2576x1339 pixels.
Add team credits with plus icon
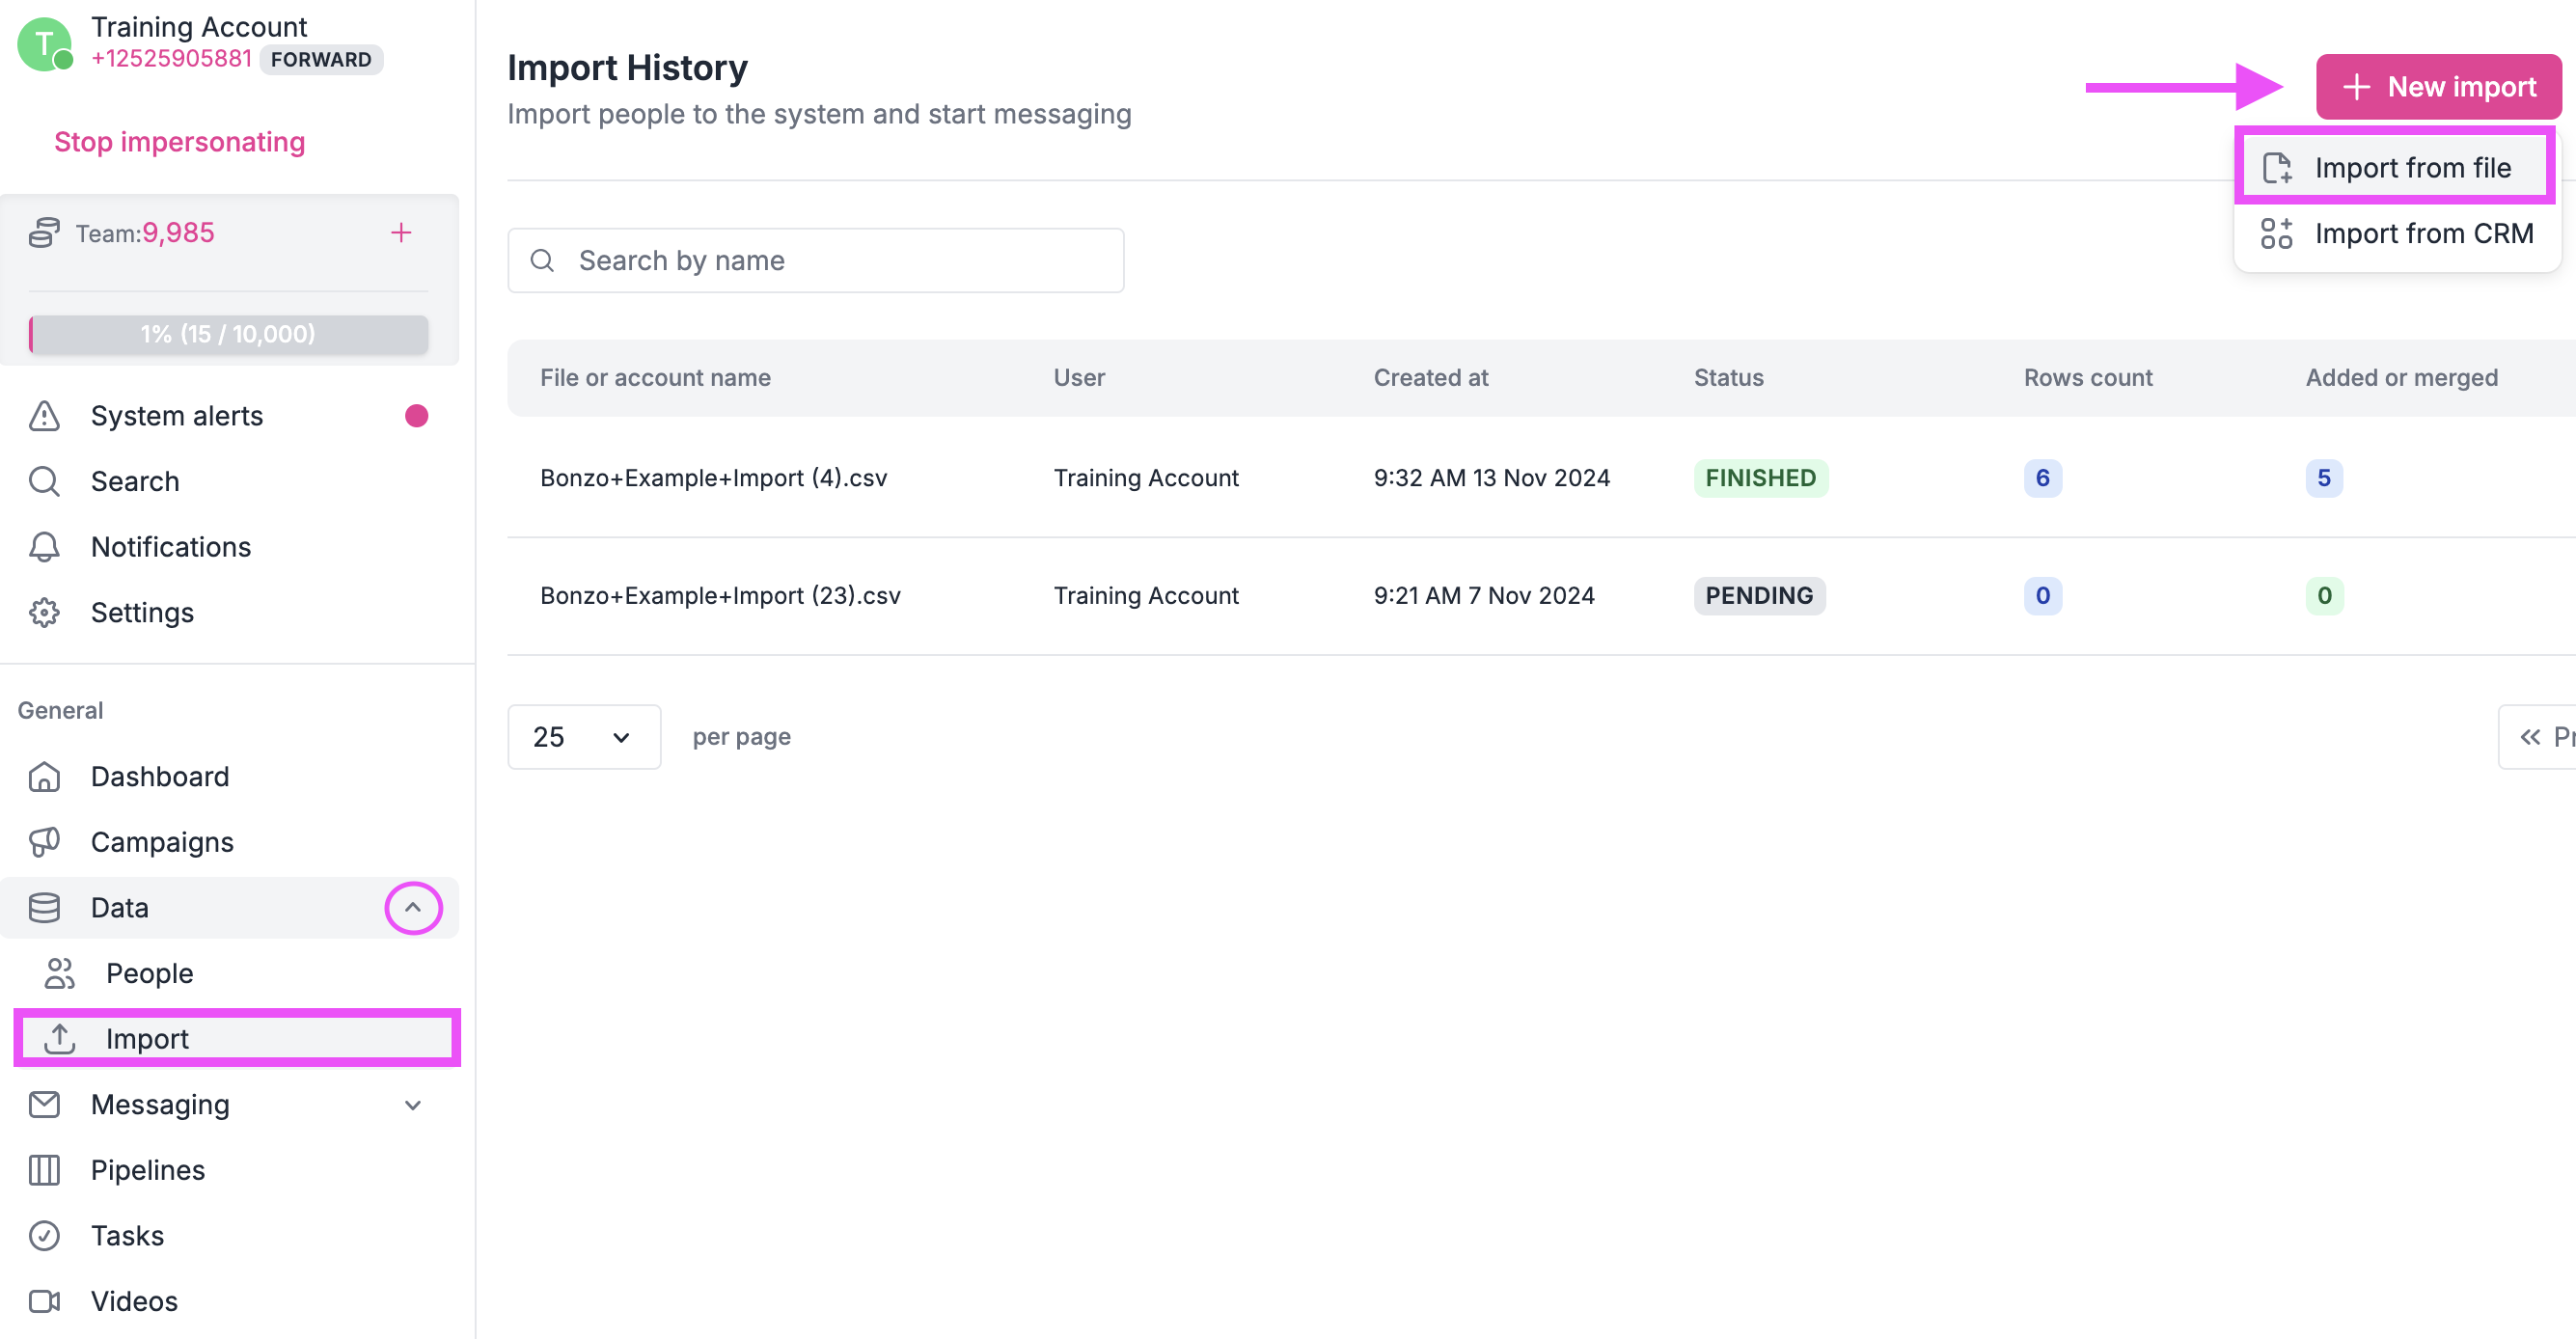tap(401, 233)
